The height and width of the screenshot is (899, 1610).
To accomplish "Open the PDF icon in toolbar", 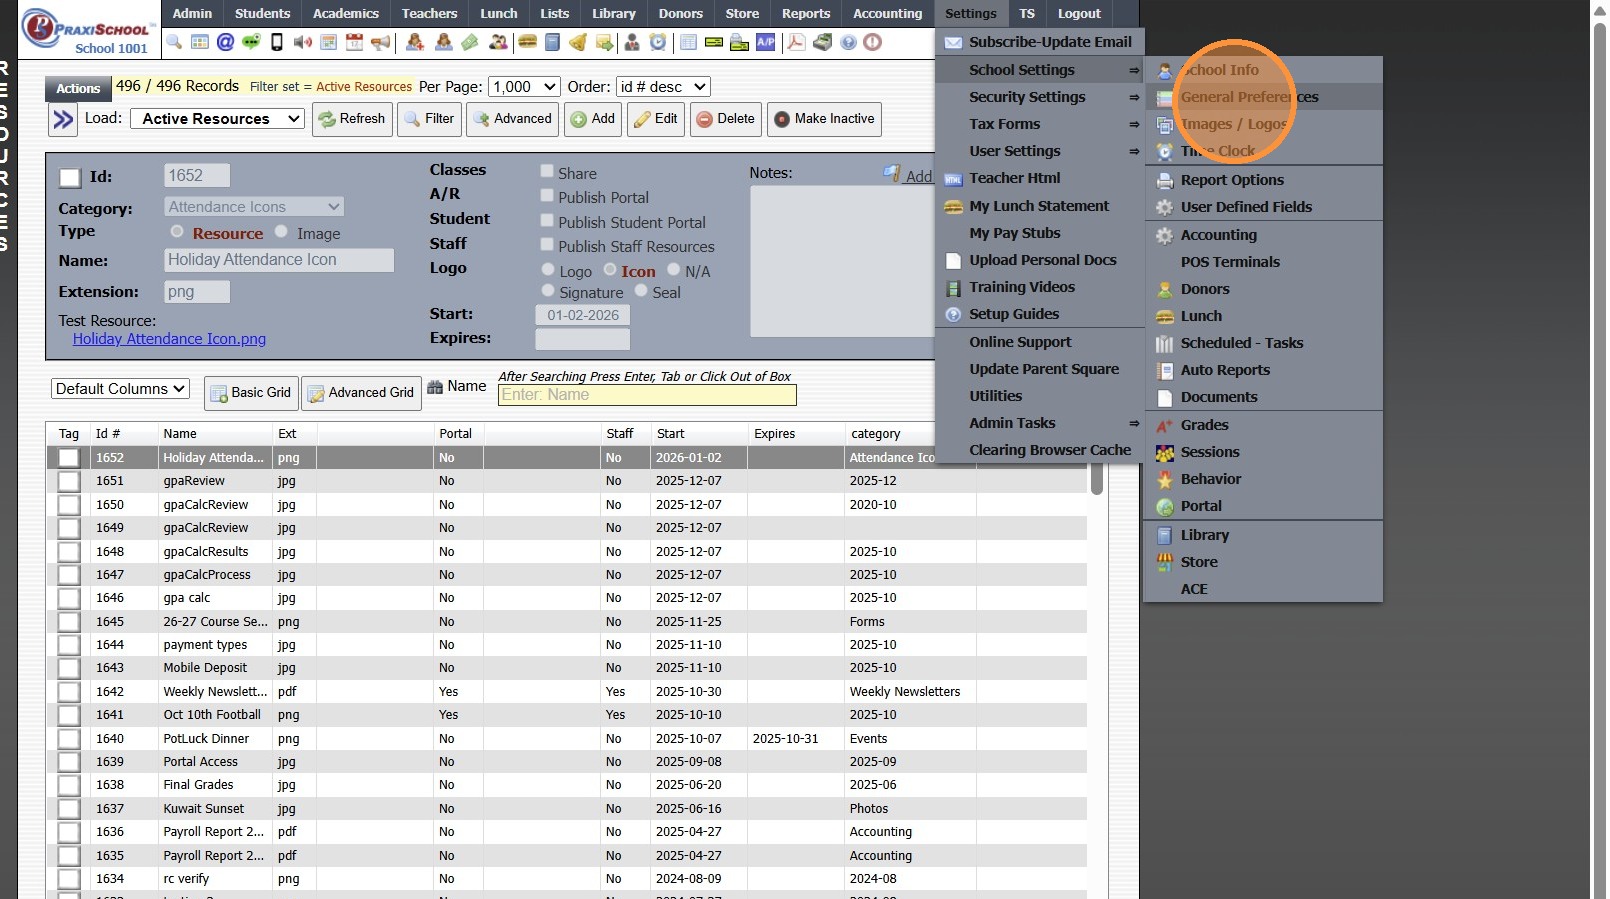I will [796, 42].
